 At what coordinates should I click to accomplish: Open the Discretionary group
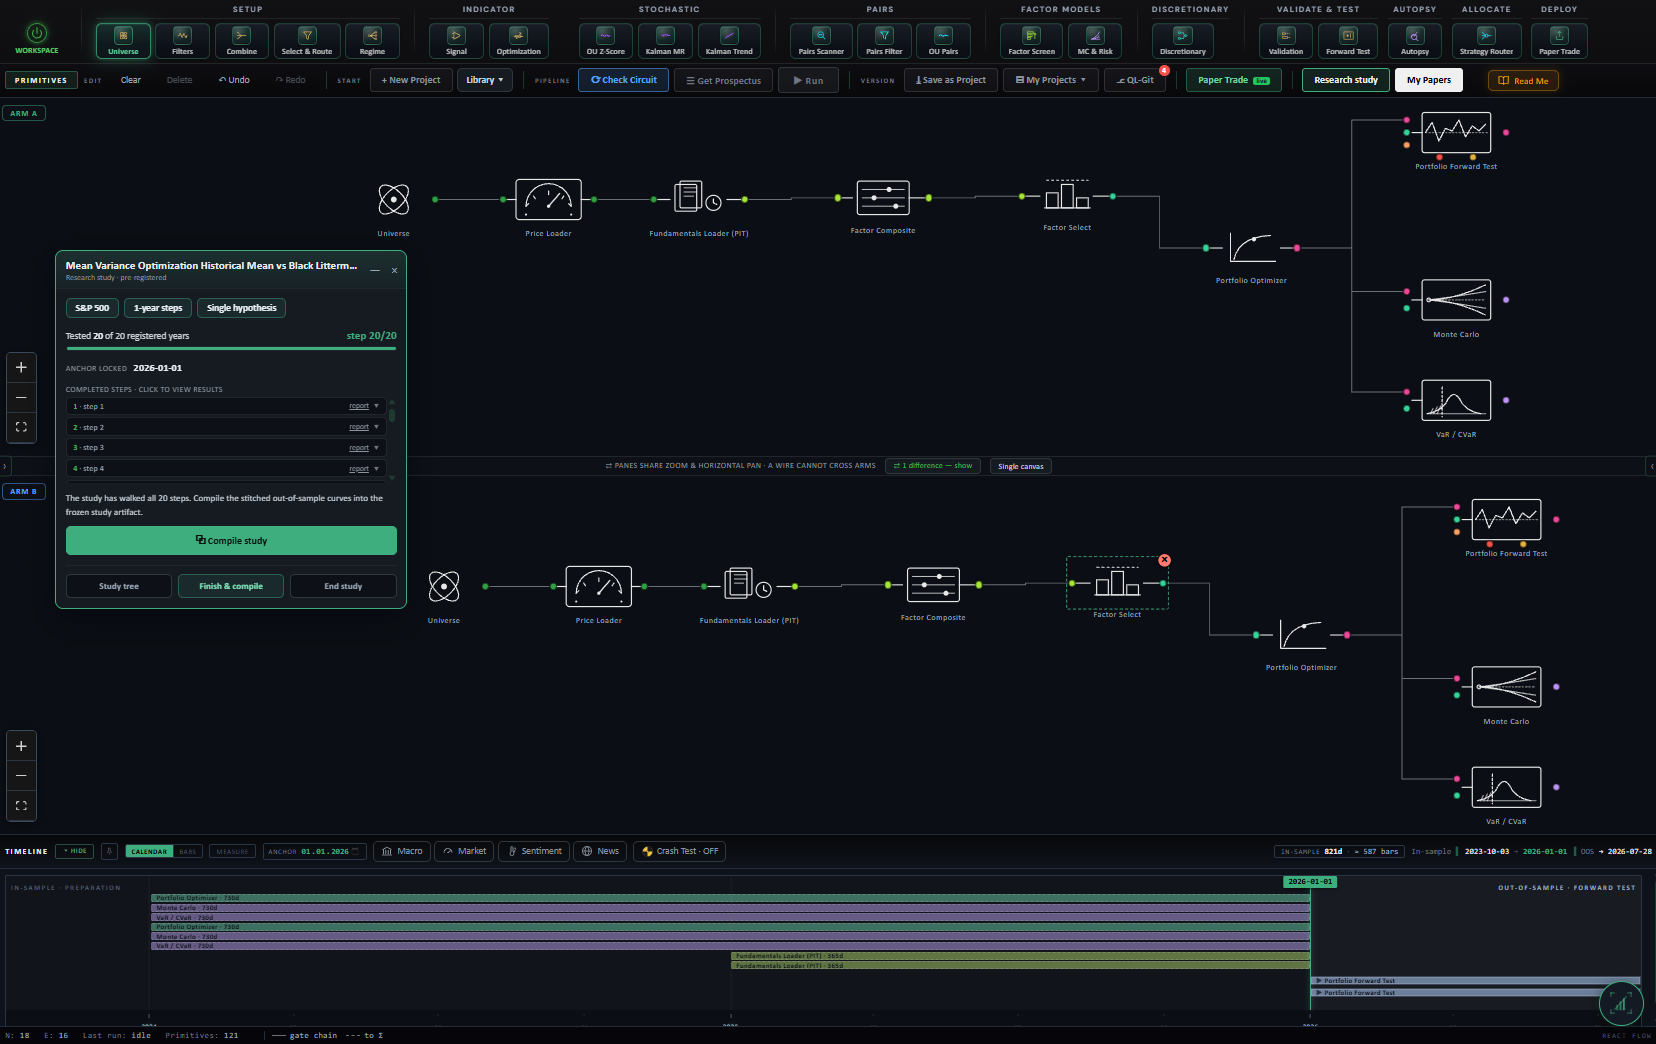coord(1183,41)
